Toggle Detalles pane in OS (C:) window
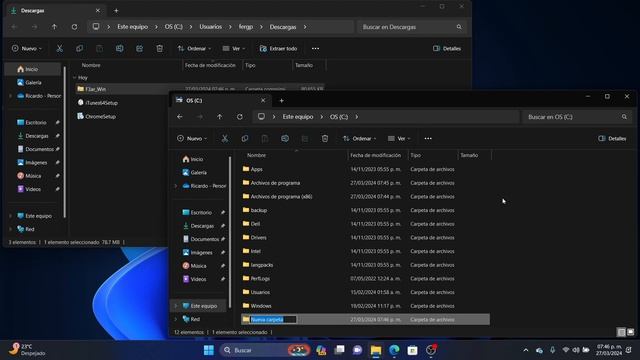 pyautogui.click(x=612, y=138)
